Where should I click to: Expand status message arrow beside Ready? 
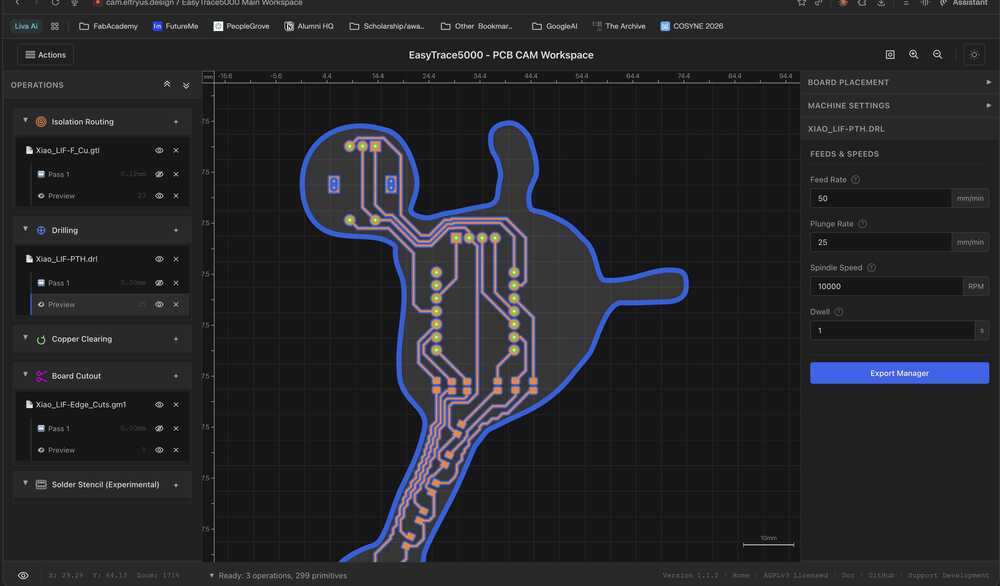click(212, 575)
